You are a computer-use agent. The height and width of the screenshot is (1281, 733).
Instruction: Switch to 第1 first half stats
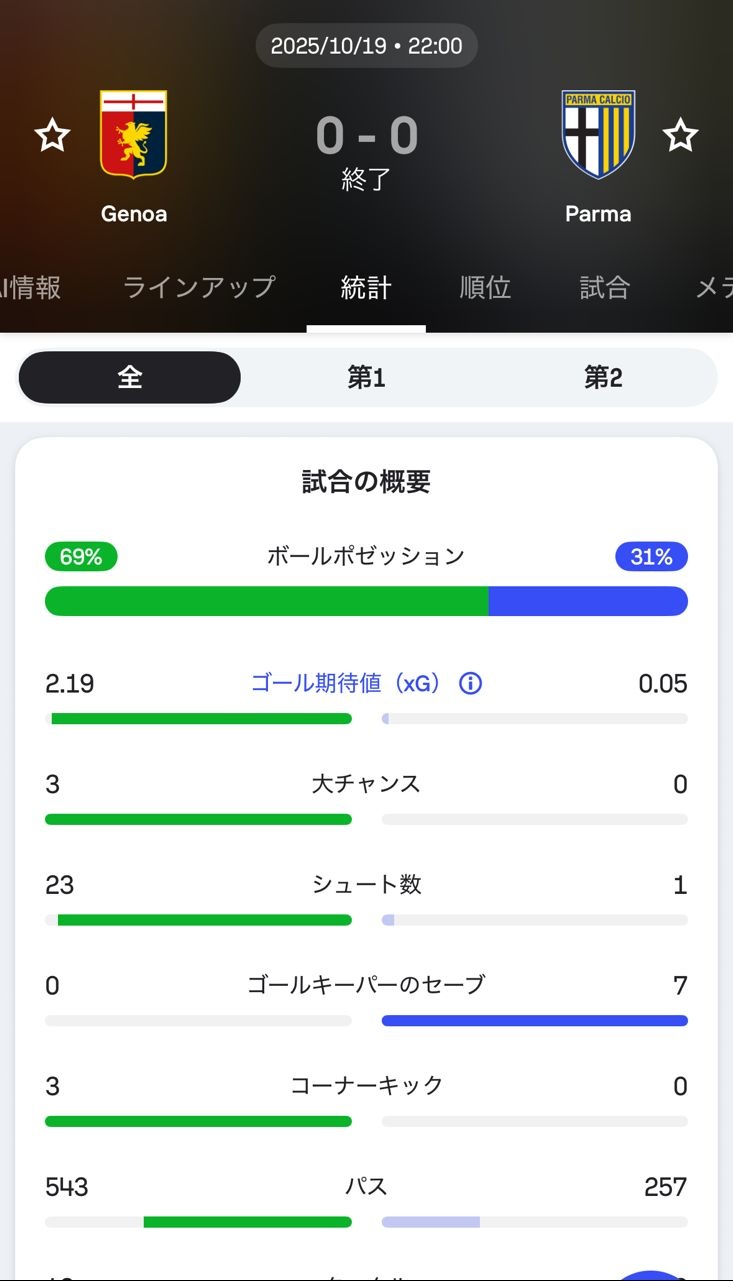coord(366,377)
